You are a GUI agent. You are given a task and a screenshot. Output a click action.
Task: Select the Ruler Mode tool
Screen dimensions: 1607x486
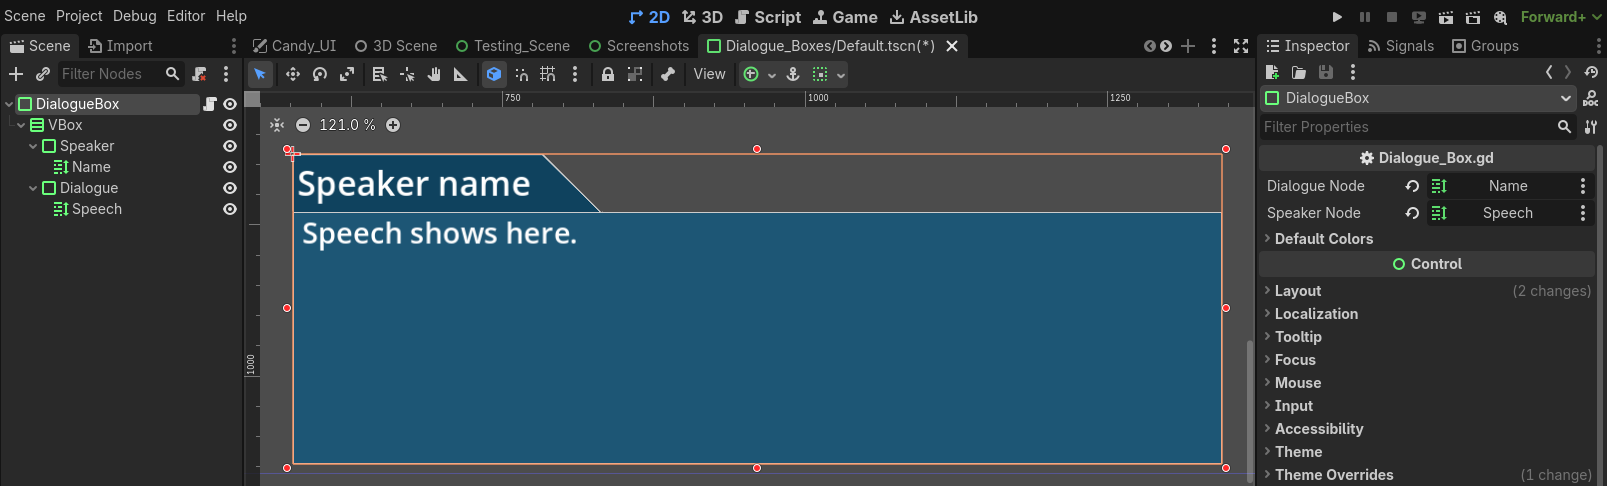(x=461, y=74)
